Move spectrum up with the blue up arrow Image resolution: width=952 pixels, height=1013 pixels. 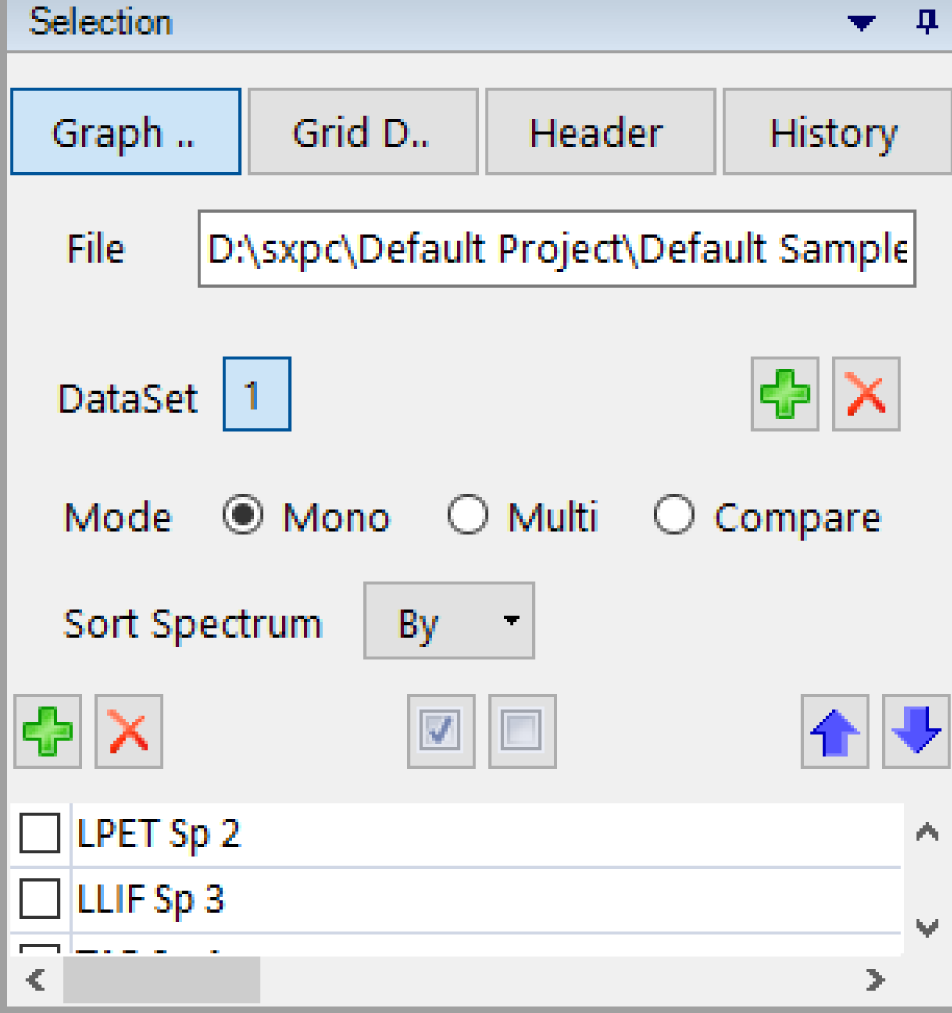coord(834,731)
